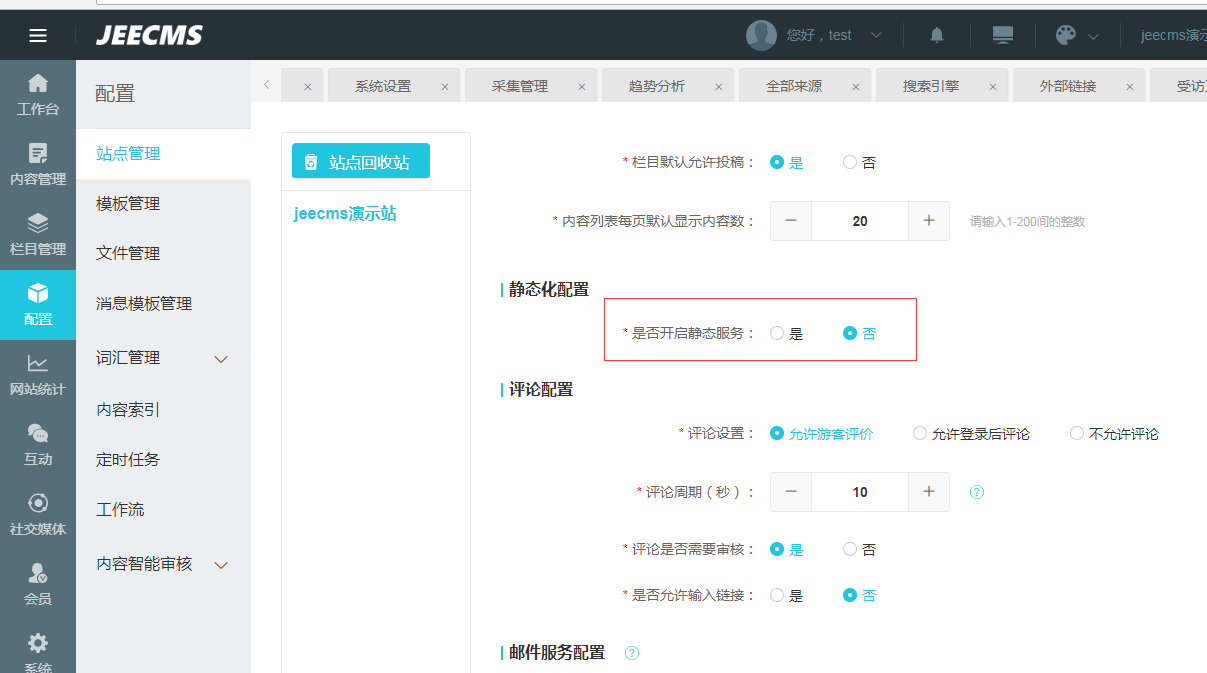Select the jeecms演示站 site link
The width and height of the screenshot is (1207, 673).
click(345, 214)
